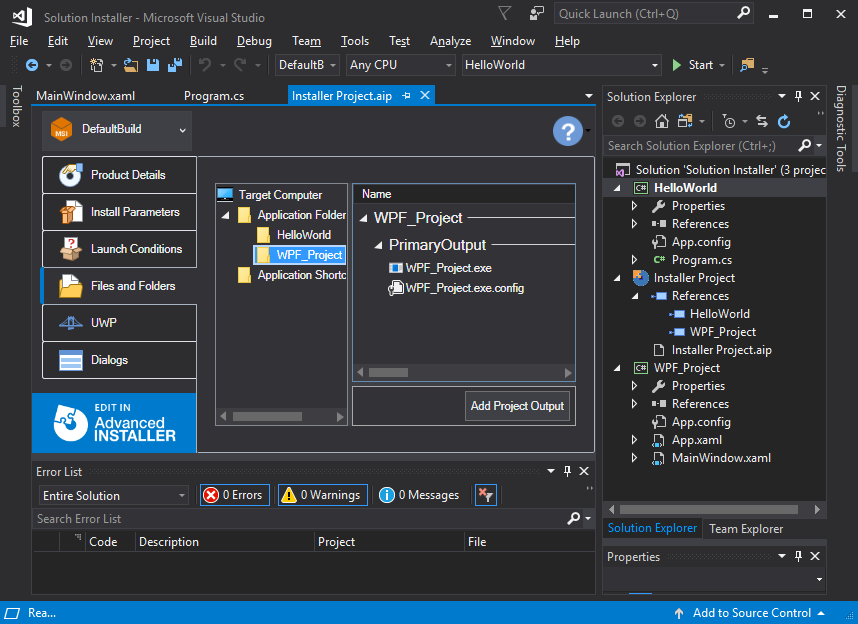858x624 pixels.
Task: Click the green Start play icon
Action: click(676, 65)
